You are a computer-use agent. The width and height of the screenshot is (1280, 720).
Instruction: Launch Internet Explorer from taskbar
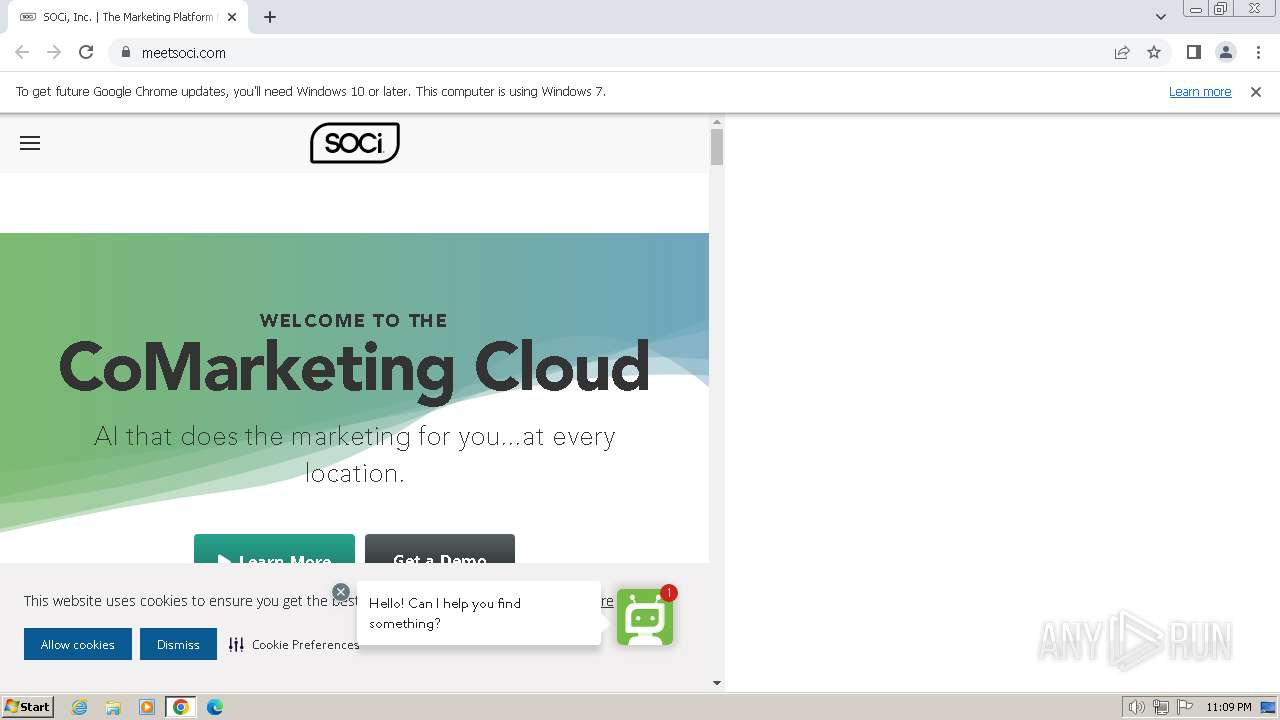point(80,707)
